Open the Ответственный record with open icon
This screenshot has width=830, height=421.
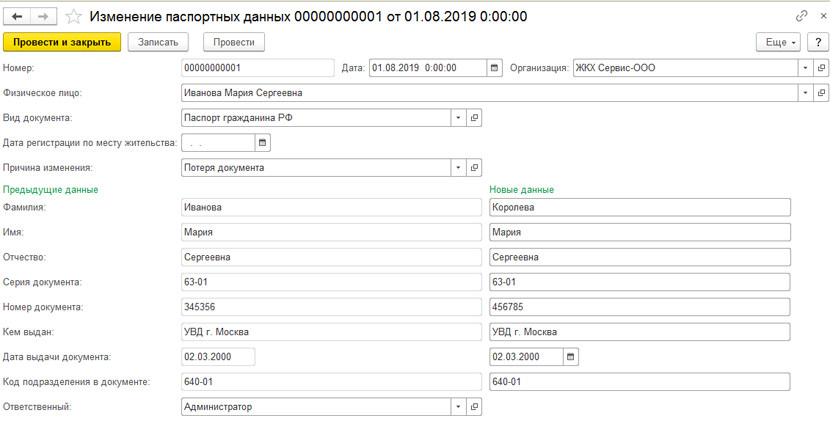point(475,407)
